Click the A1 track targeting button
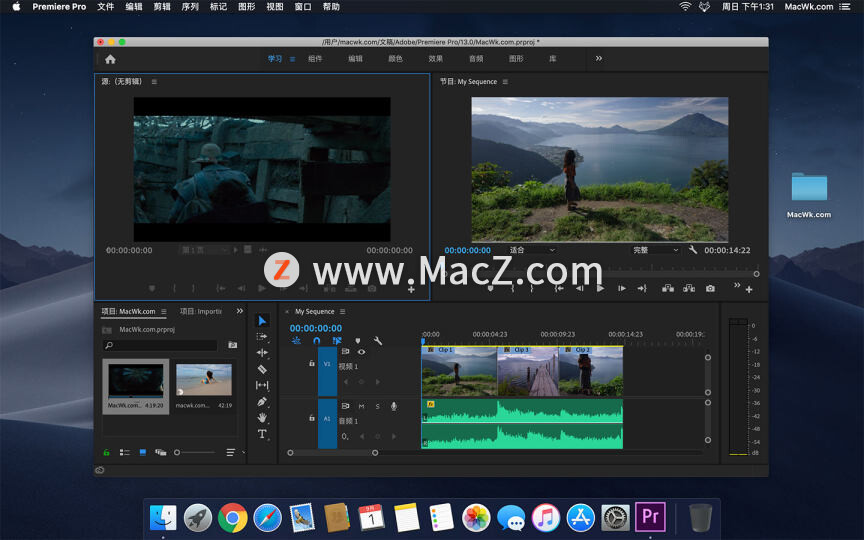 pos(327,423)
